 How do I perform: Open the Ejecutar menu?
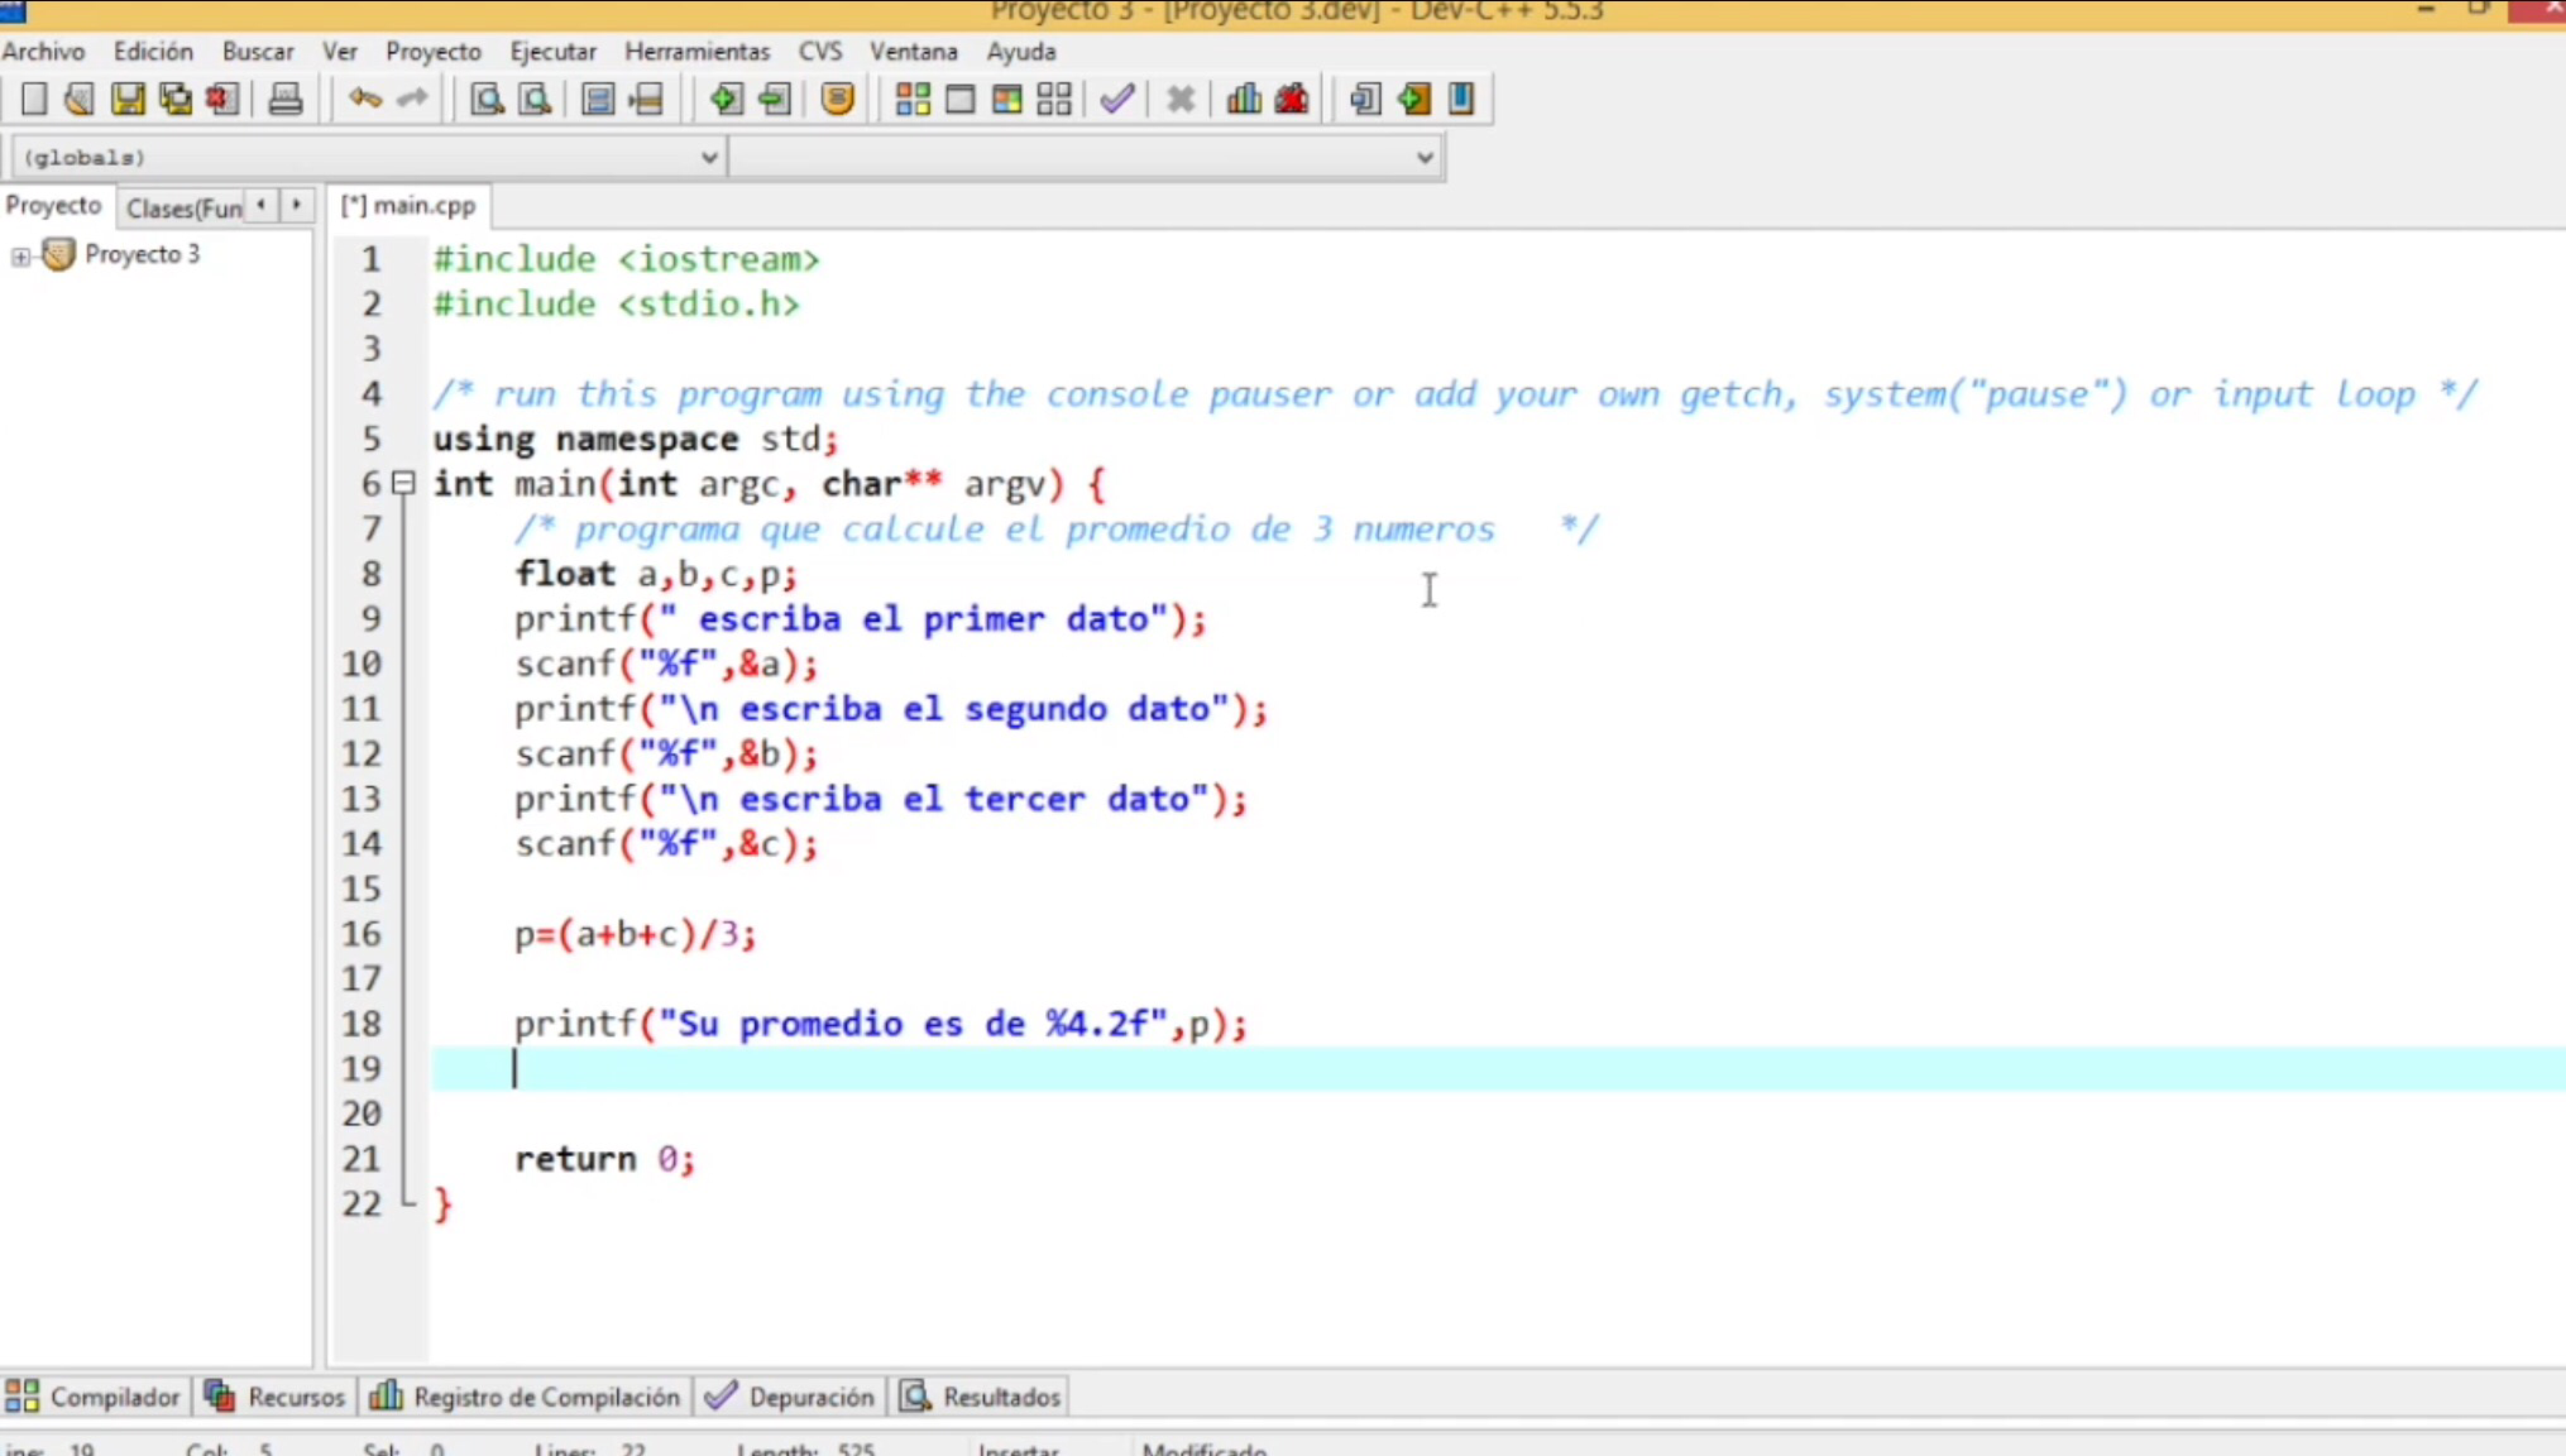point(552,51)
